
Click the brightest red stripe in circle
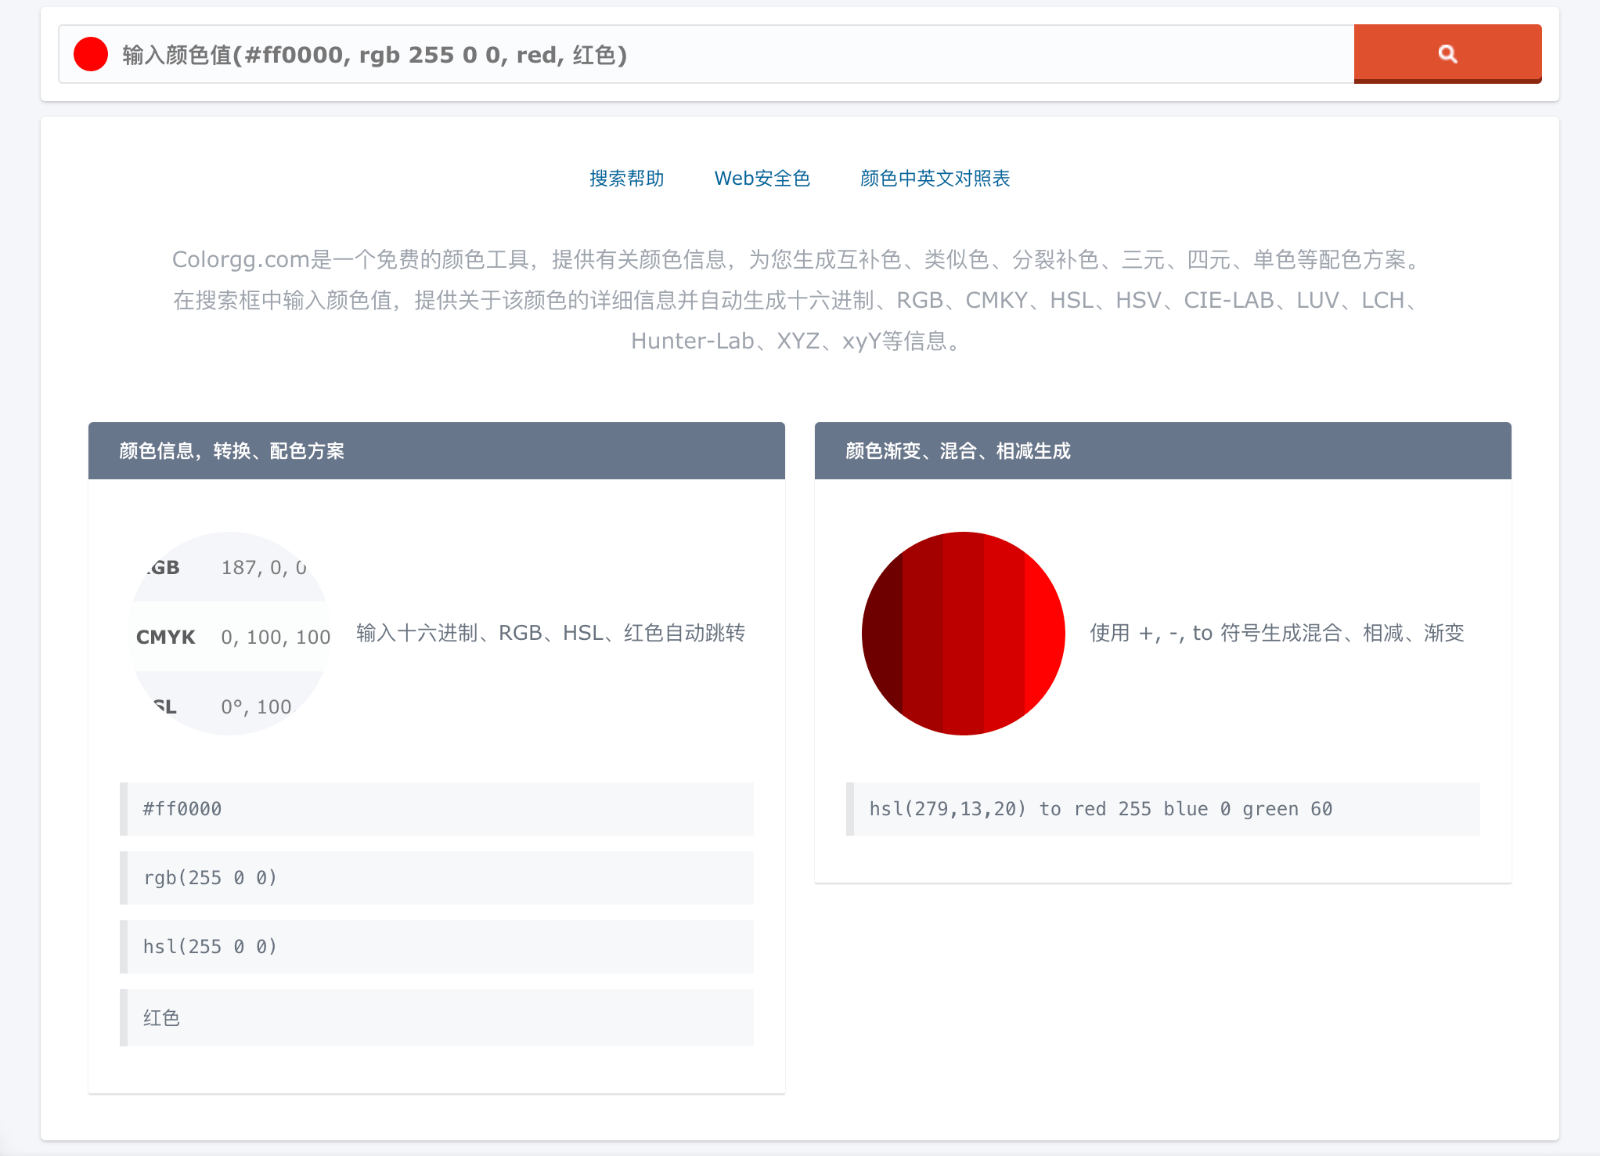(1044, 633)
